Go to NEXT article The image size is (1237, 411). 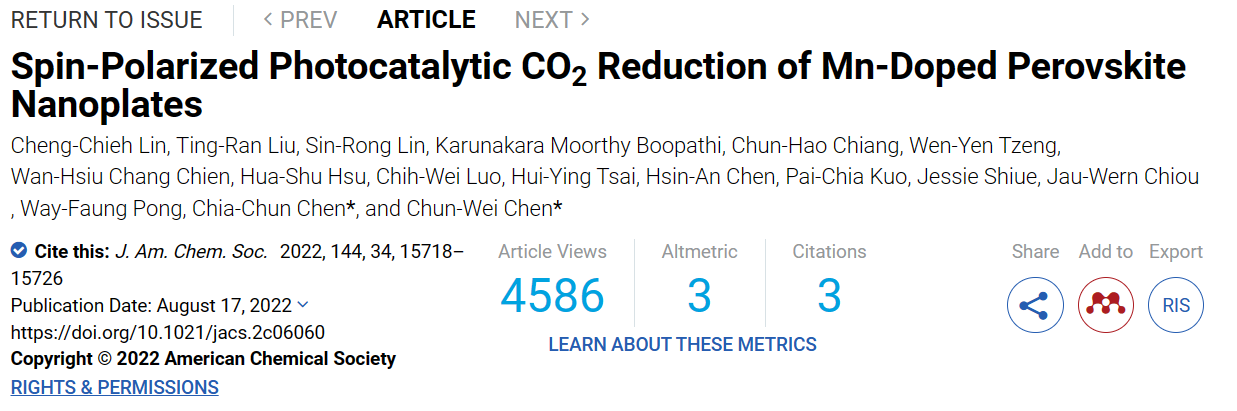(x=552, y=19)
